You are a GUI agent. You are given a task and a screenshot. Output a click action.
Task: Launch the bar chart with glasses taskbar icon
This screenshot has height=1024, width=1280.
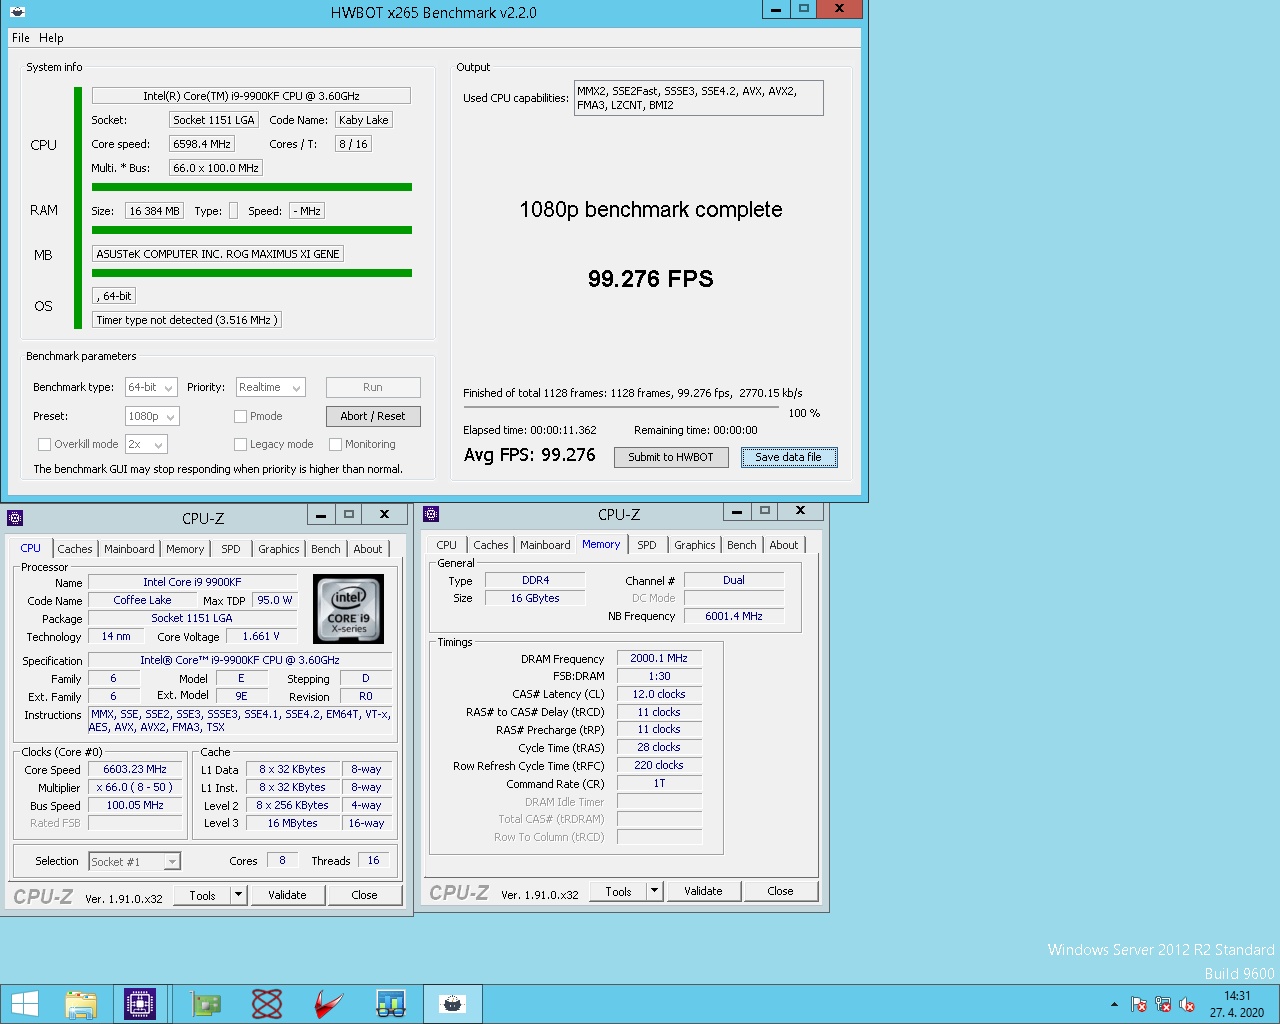pos(390,1004)
